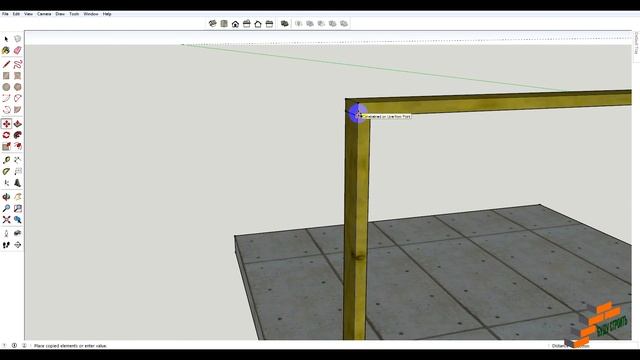Image resolution: width=640 pixels, height=360 pixels.
Task: Select the Tape Measure tool
Action: coord(6,160)
